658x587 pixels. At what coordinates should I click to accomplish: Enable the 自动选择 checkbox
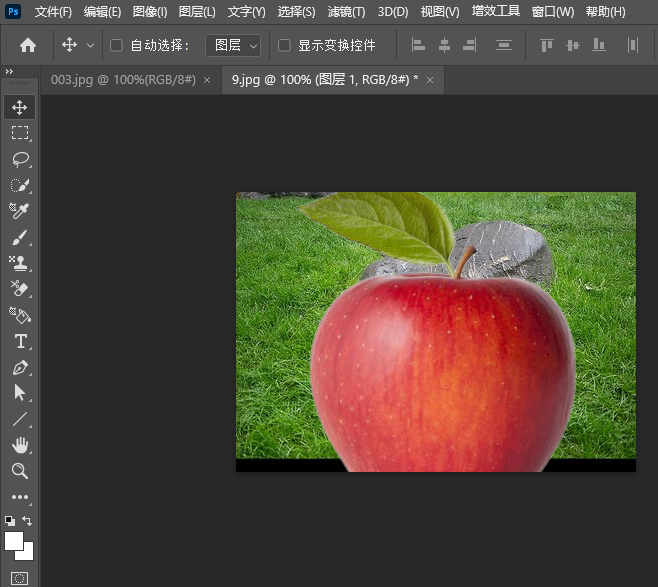116,45
